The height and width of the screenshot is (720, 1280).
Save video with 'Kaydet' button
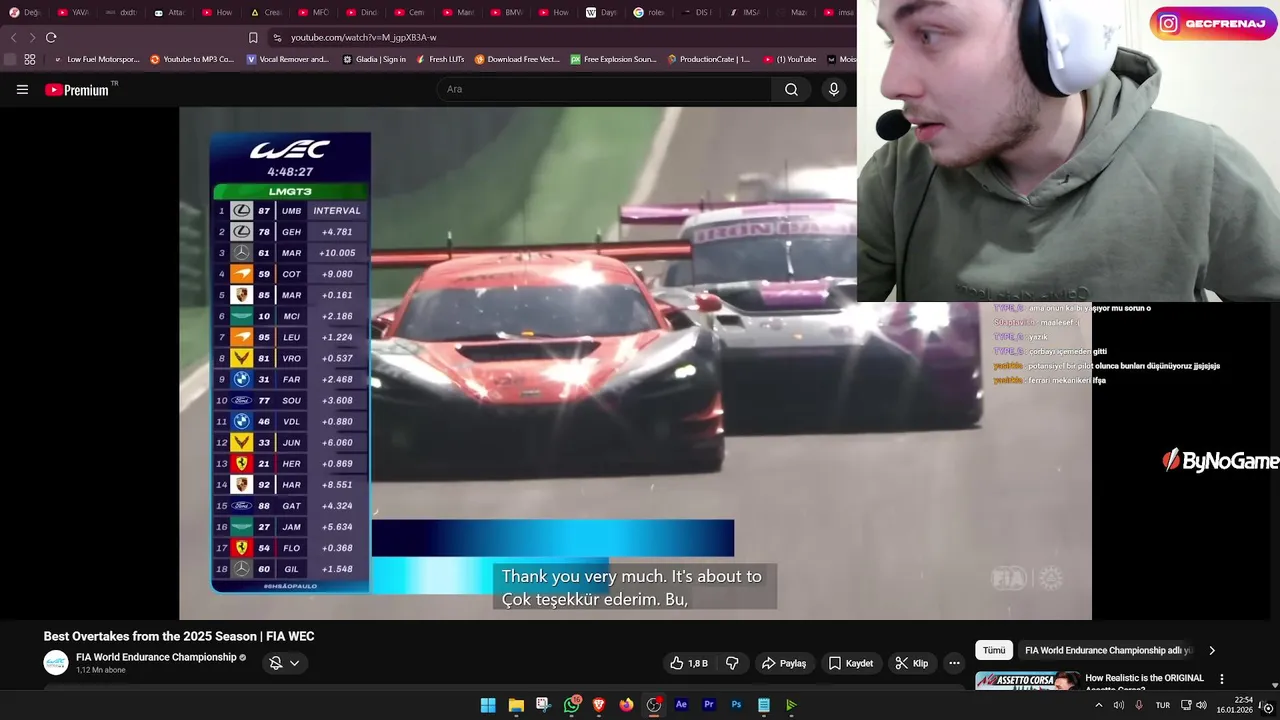[x=851, y=663]
